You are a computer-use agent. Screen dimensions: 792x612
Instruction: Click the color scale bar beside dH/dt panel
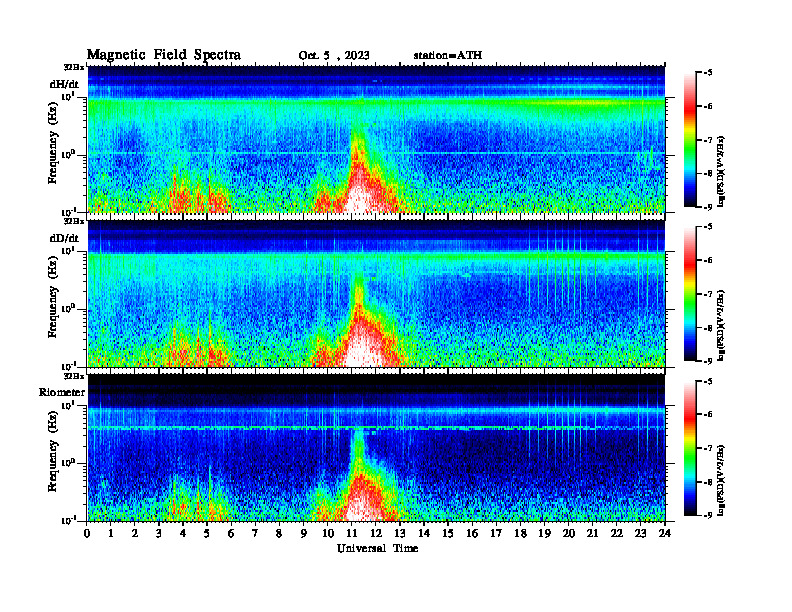point(689,140)
